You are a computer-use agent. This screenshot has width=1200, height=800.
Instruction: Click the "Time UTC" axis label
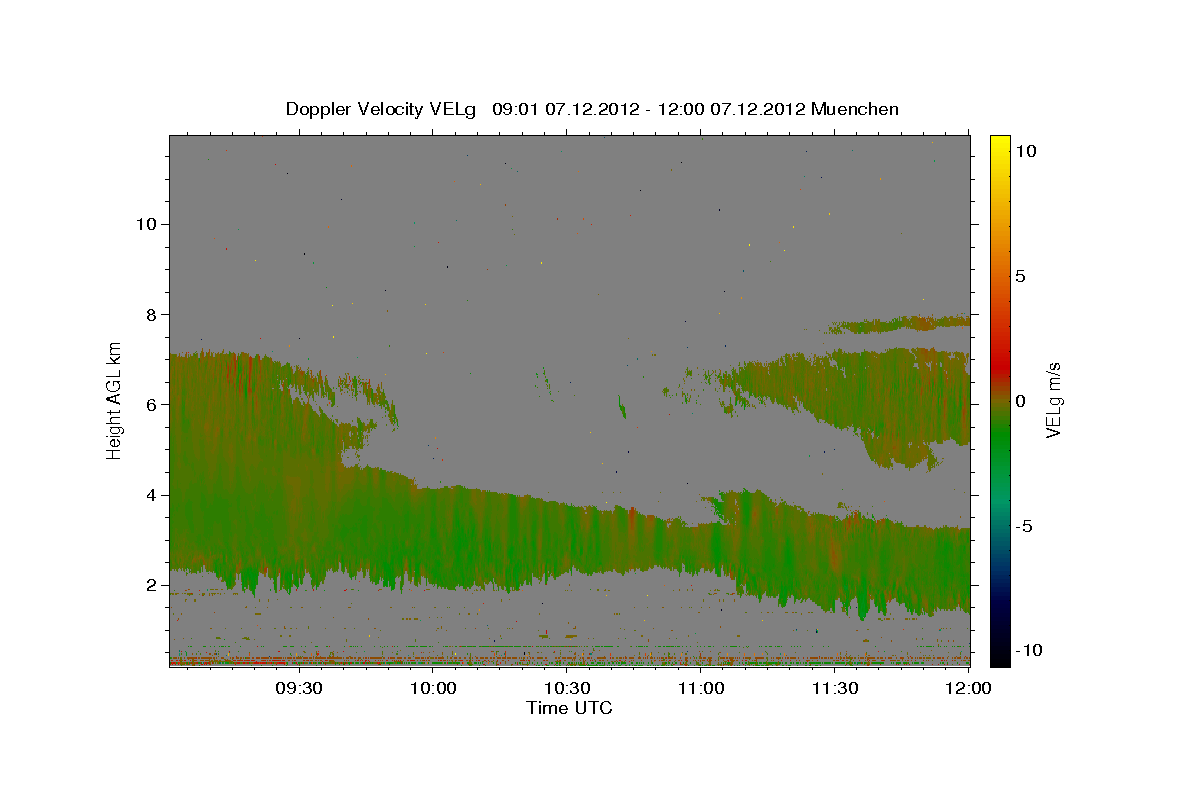pyautogui.click(x=569, y=708)
